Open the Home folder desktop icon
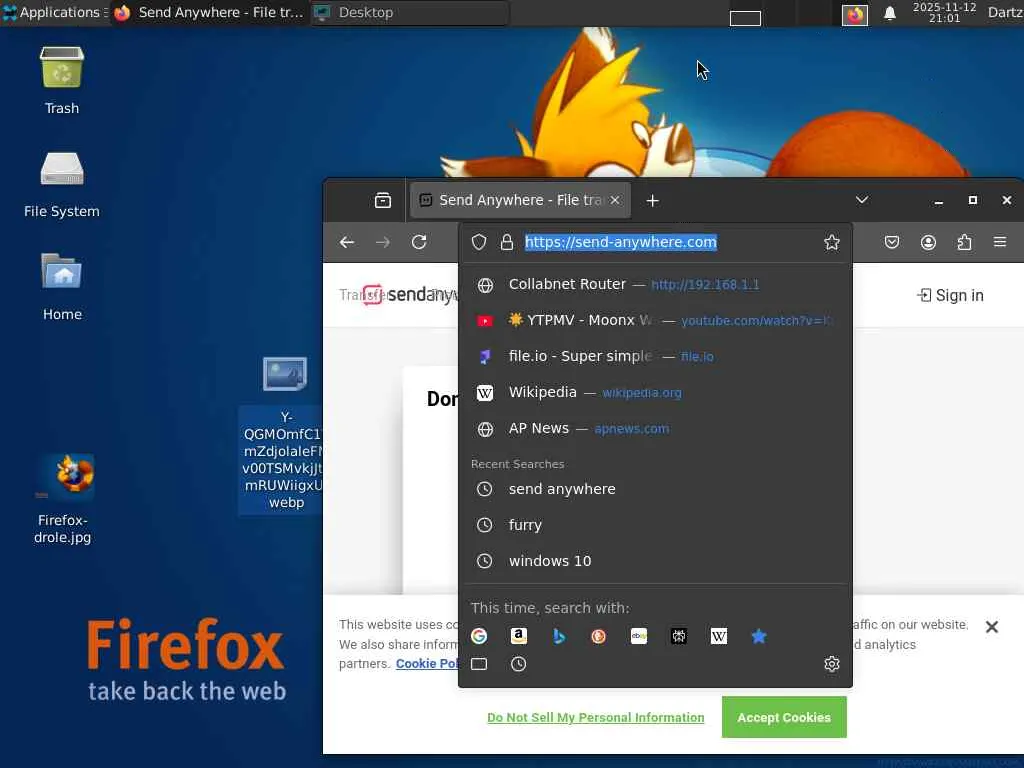Screen dimensions: 1024x768 62,286
